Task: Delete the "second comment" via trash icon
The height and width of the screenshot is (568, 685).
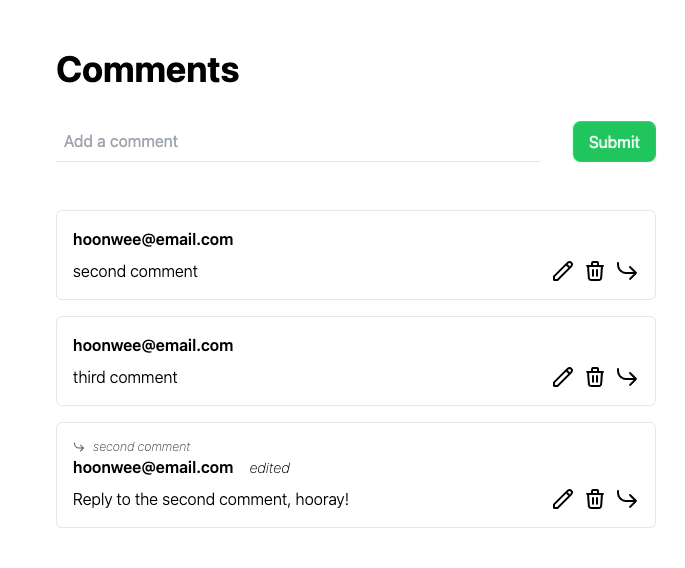Action: [595, 271]
